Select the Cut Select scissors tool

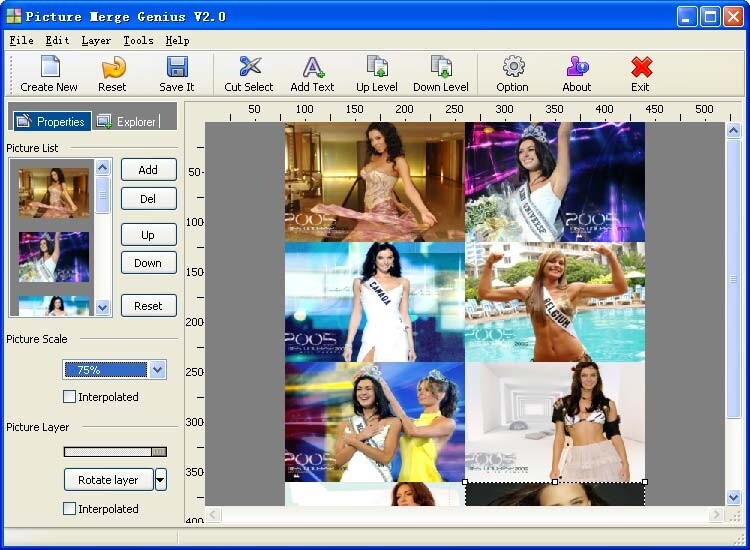tap(250, 66)
